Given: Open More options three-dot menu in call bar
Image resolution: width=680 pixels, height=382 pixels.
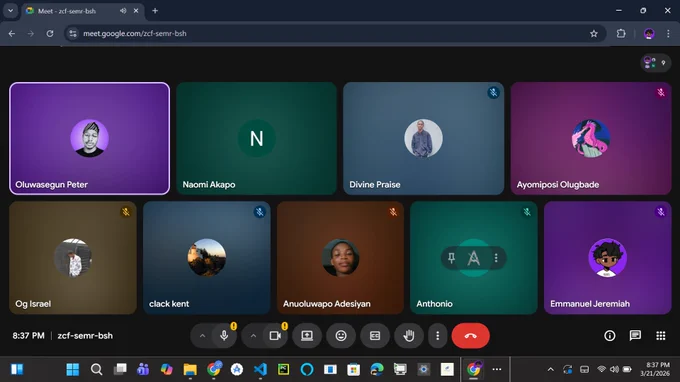Looking at the screenshot, I should coord(438,336).
